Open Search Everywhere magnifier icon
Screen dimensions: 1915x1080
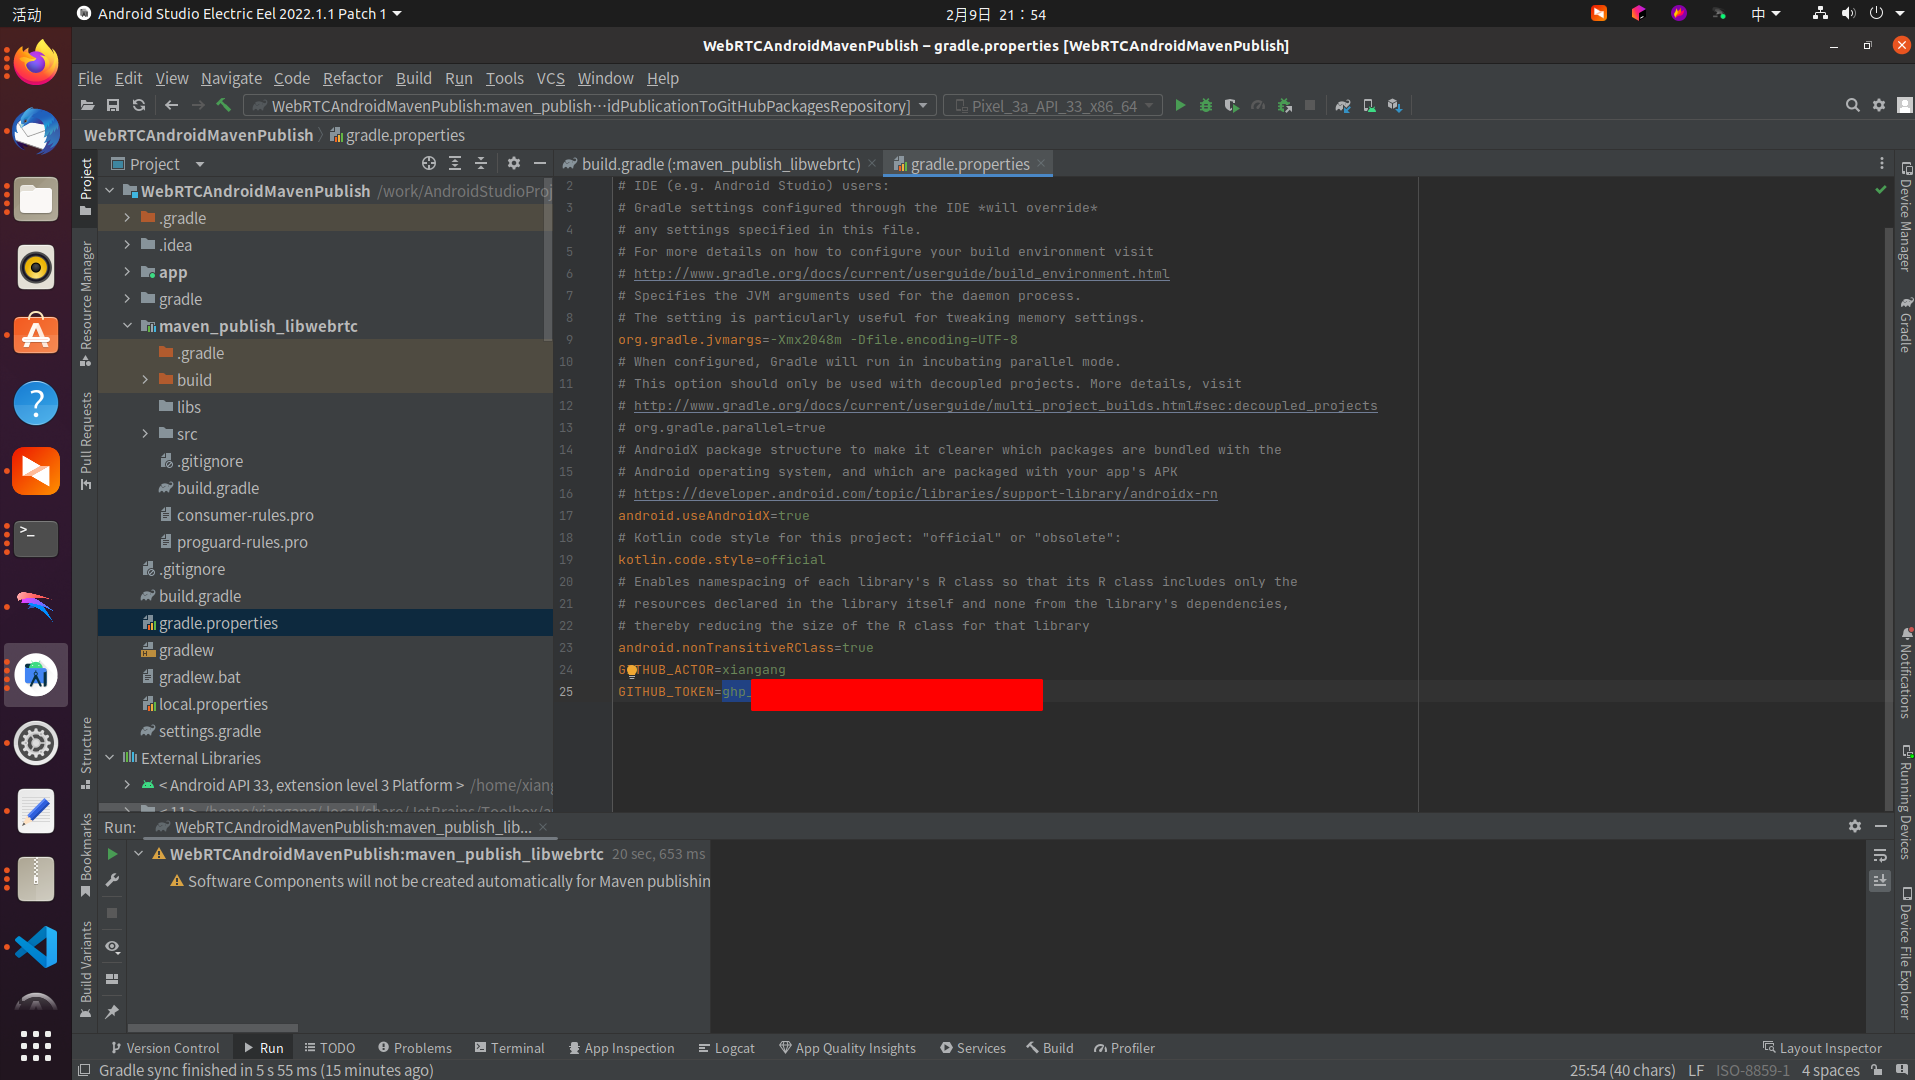1852,106
